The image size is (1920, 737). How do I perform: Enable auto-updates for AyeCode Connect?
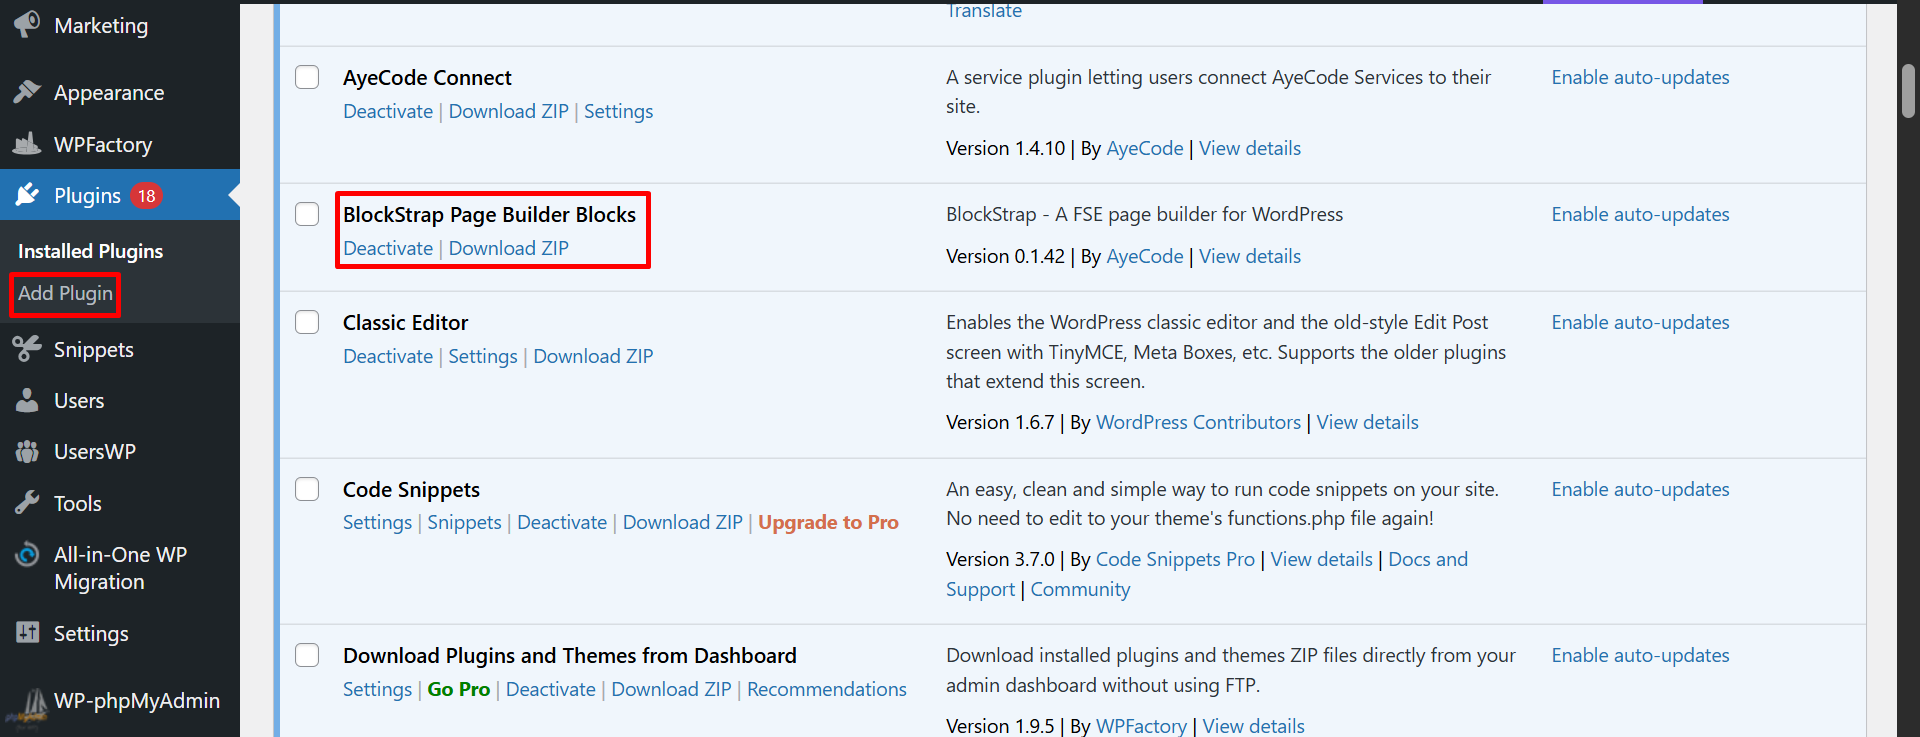(1640, 77)
